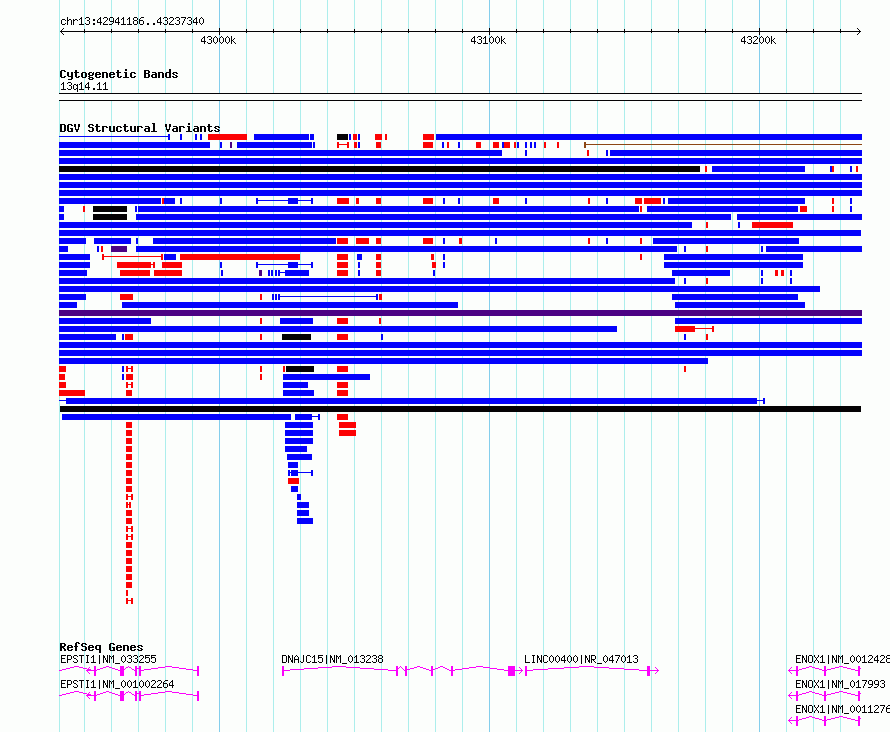Open the EPSTI1|NM_033255 gene label
The width and height of the screenshot is (890, 732).
click(x=108, y=659)
